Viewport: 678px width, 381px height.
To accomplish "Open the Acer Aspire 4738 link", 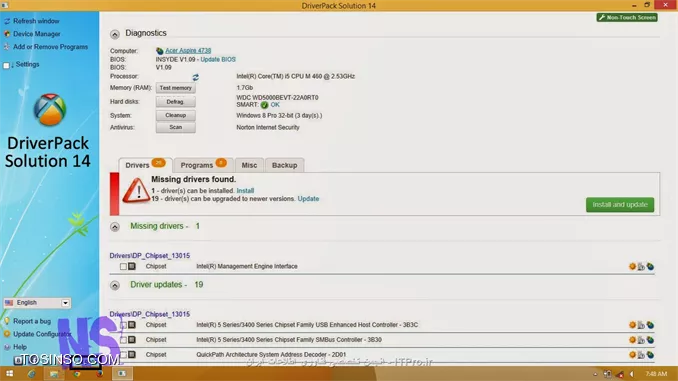I will [188, 51].
